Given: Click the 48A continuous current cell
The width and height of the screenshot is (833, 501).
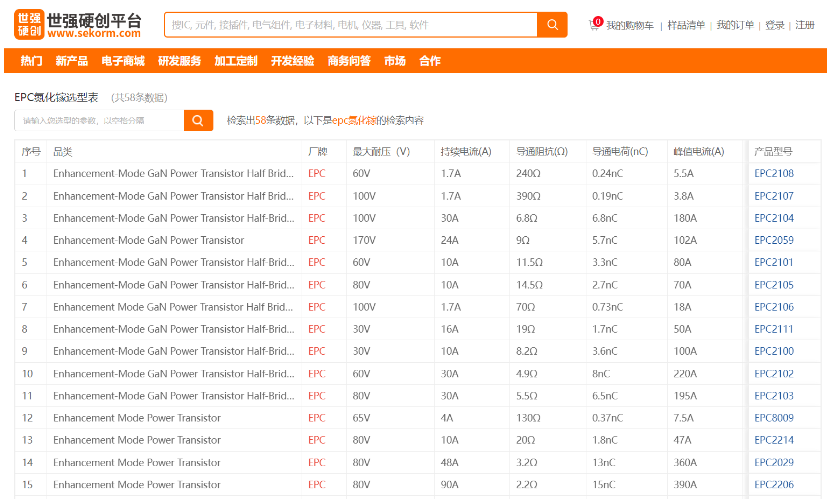Looking at the screenshot, I should pos(449,463).
